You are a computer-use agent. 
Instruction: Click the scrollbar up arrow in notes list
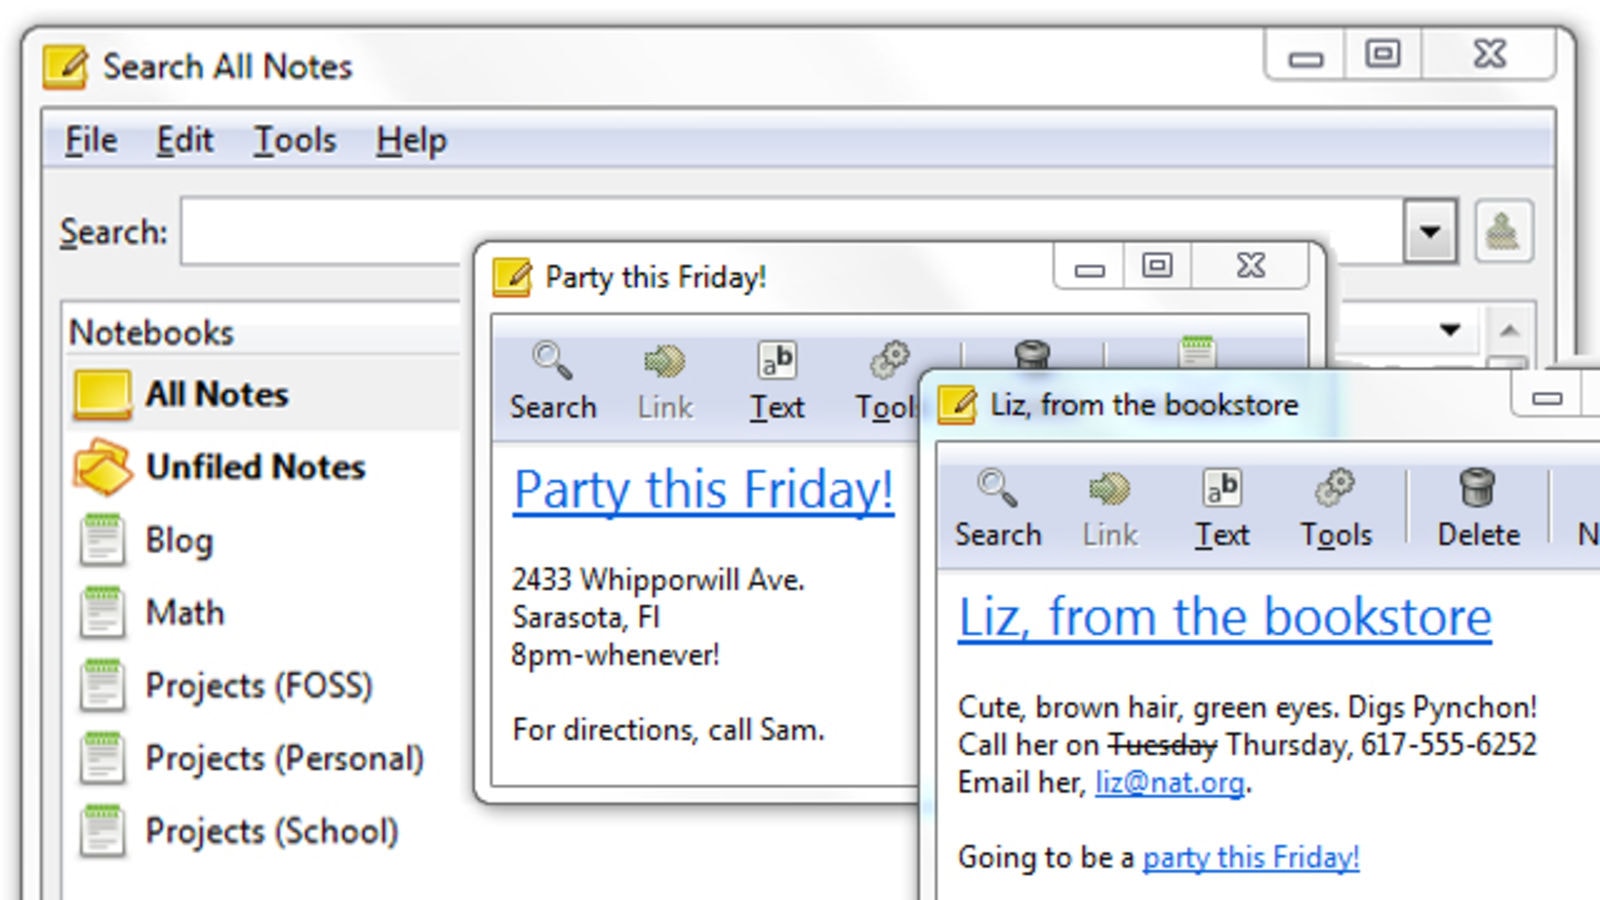tap(1509, 331)
